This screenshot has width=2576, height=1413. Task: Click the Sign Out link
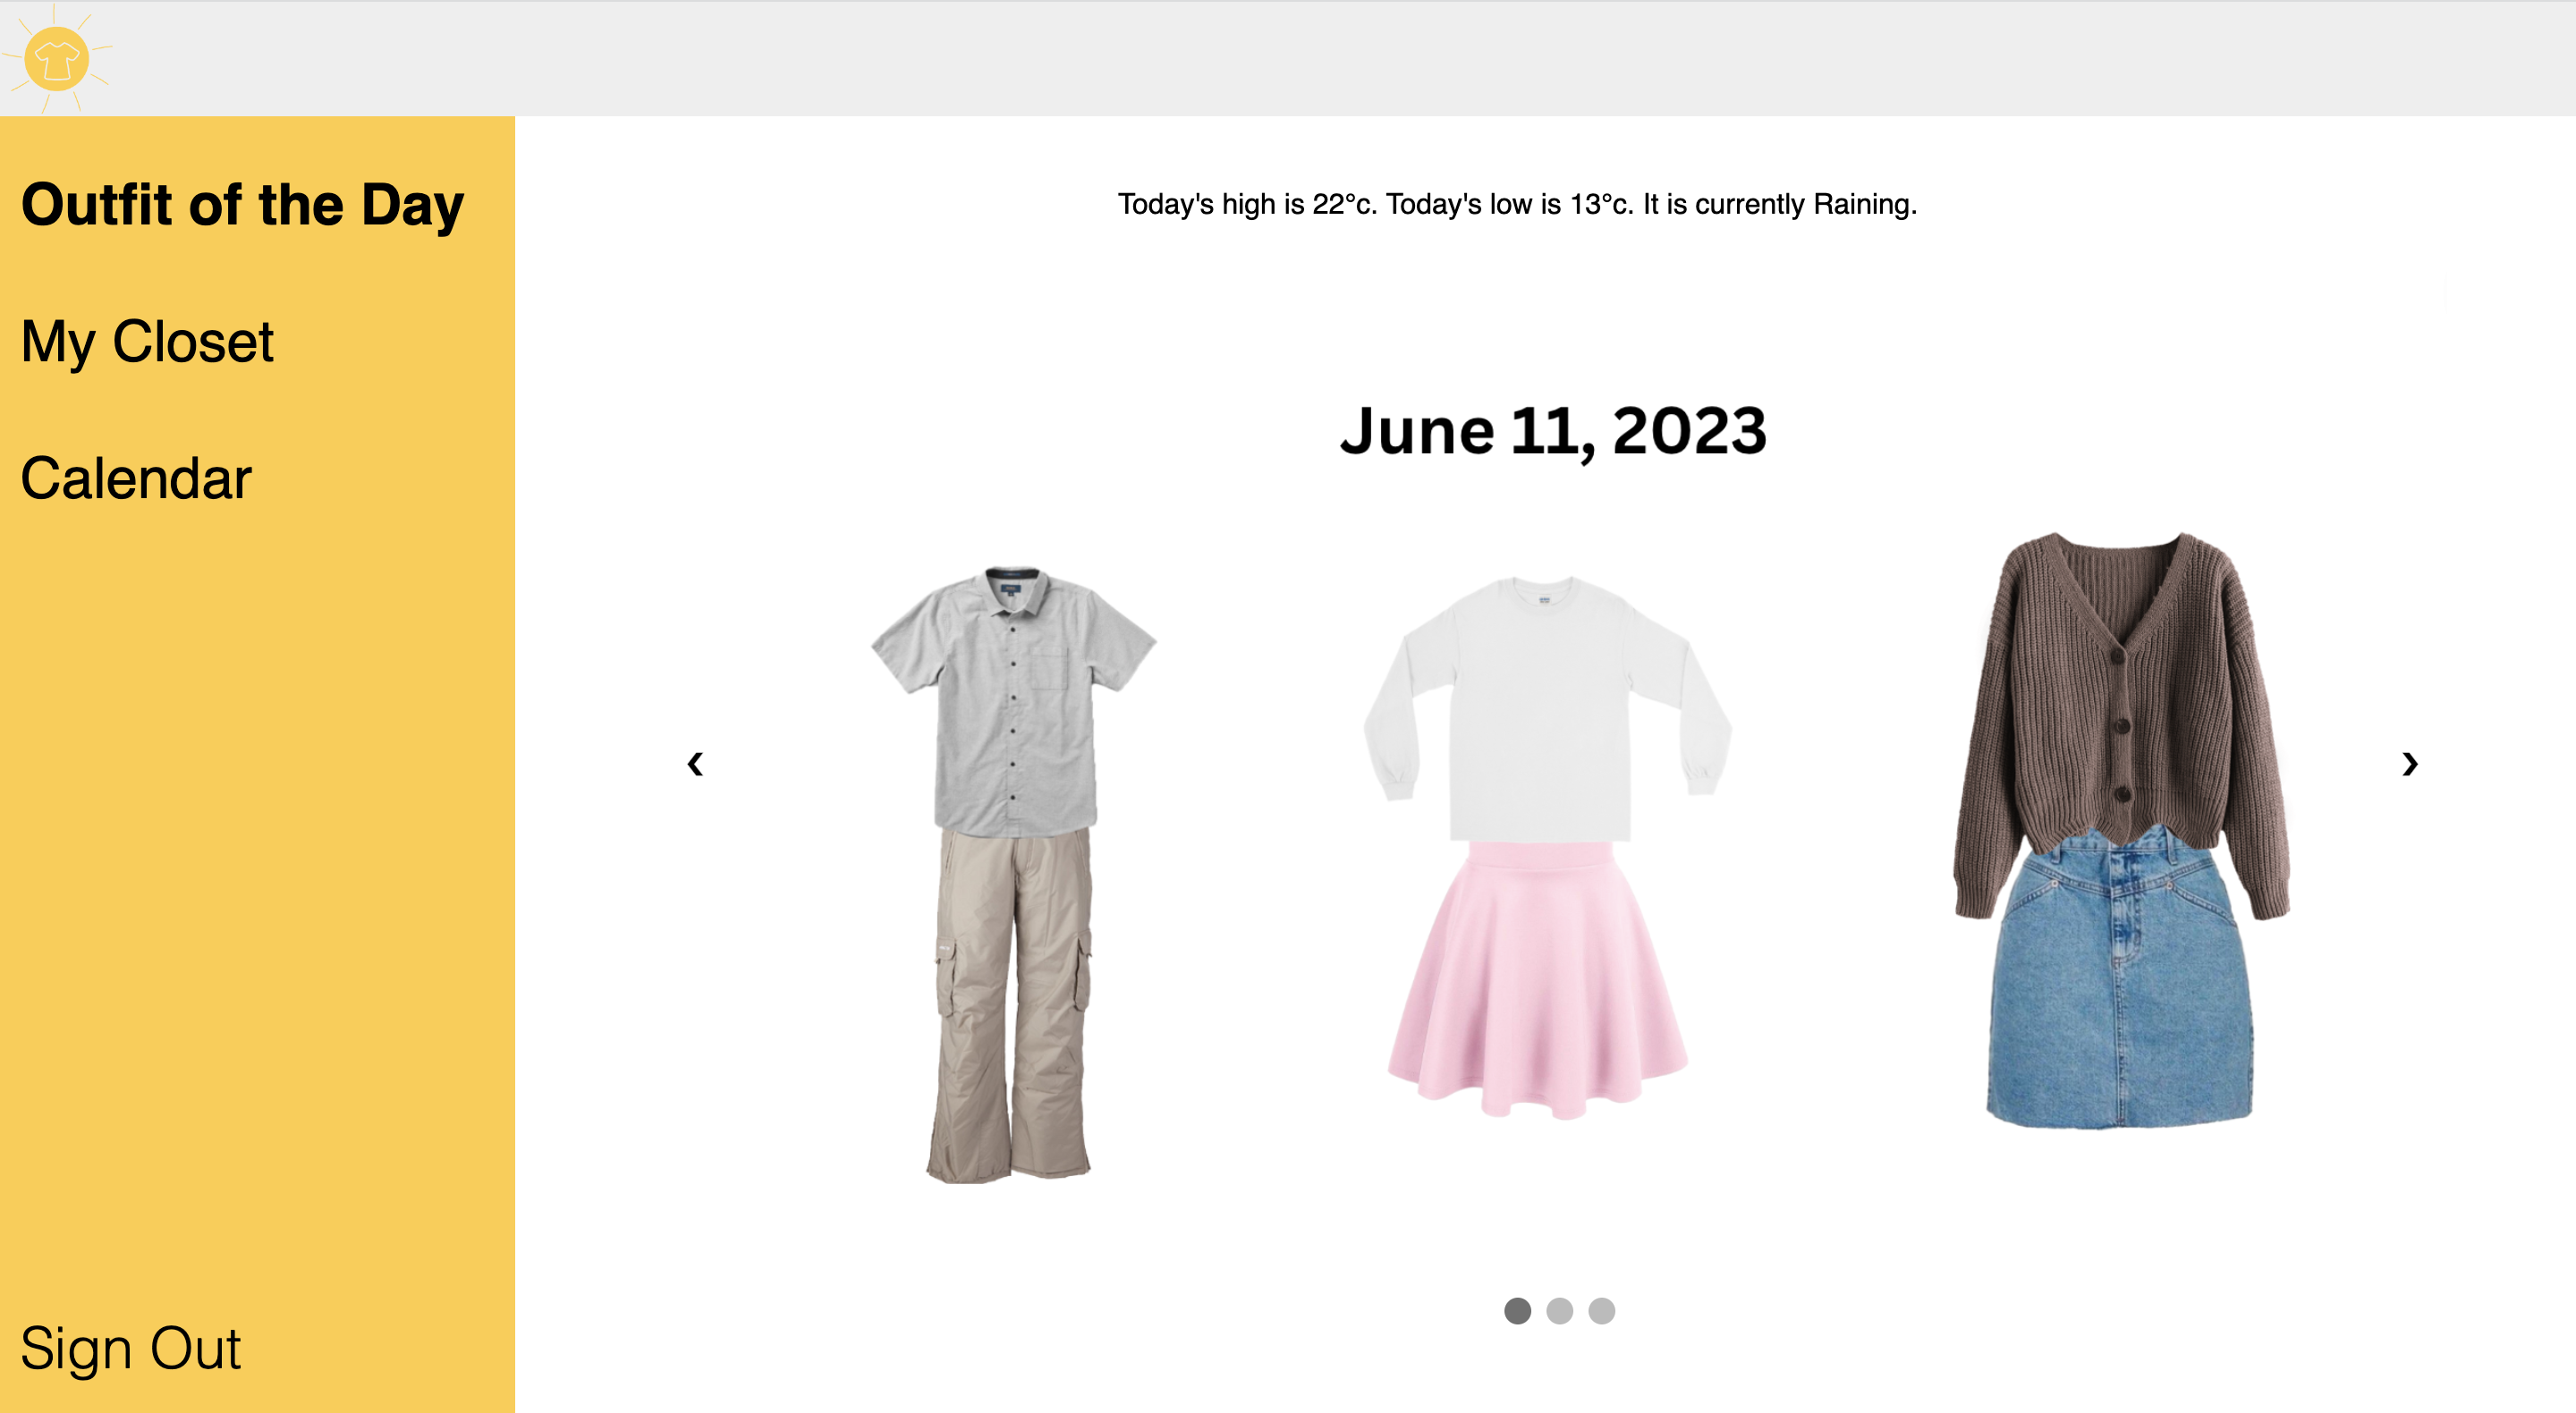(x=130, y=1348)
